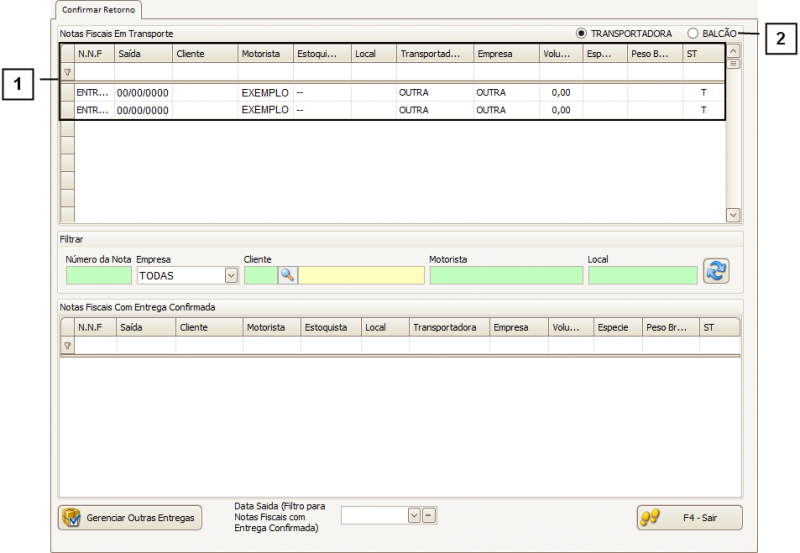Sort upper grid by Motorista column header
The height and width of the screenshot is (553, 800).
click(x=265, y=53)
